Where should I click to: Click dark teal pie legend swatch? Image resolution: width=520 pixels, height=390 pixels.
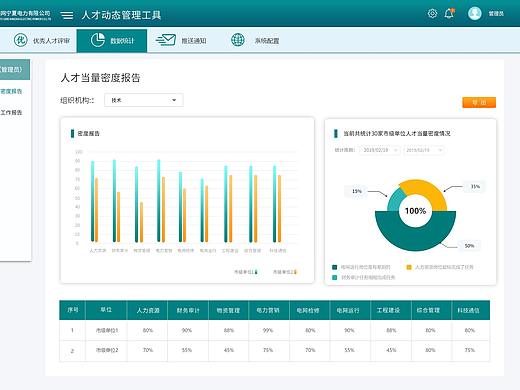[335, 267]
